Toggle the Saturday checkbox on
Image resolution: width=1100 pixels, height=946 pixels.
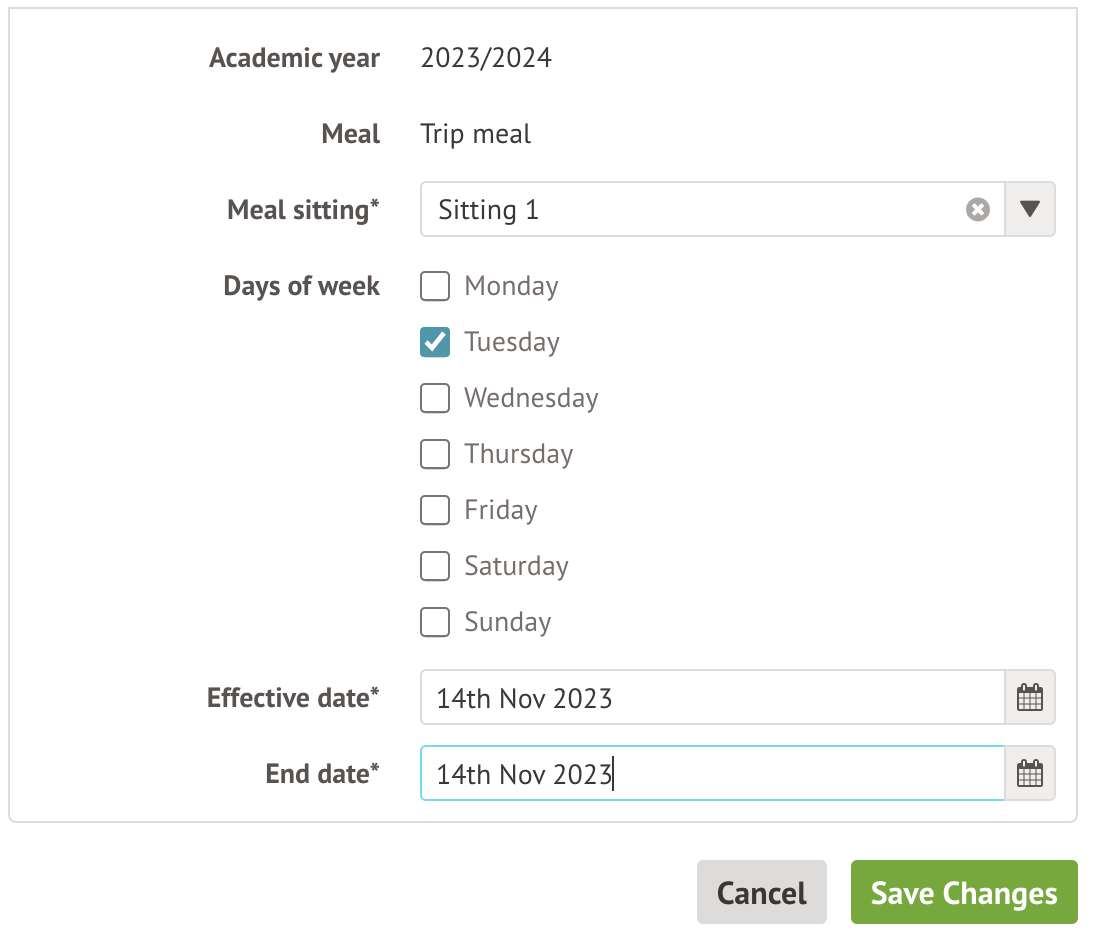(x=435, y=566)
